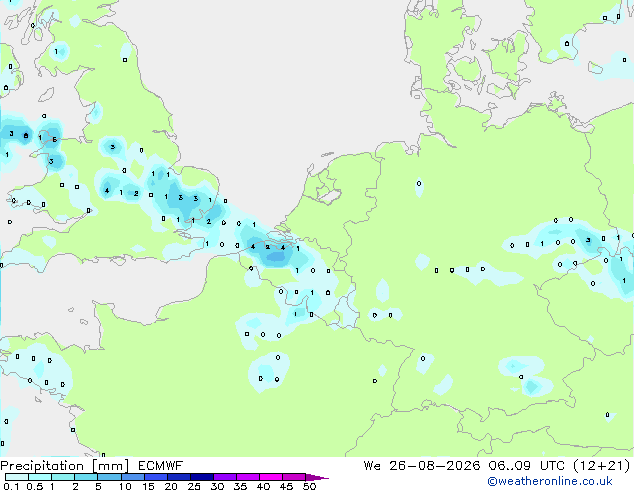
Task: Click the 1–2 mm legend swatch
Action: point(63,477)
